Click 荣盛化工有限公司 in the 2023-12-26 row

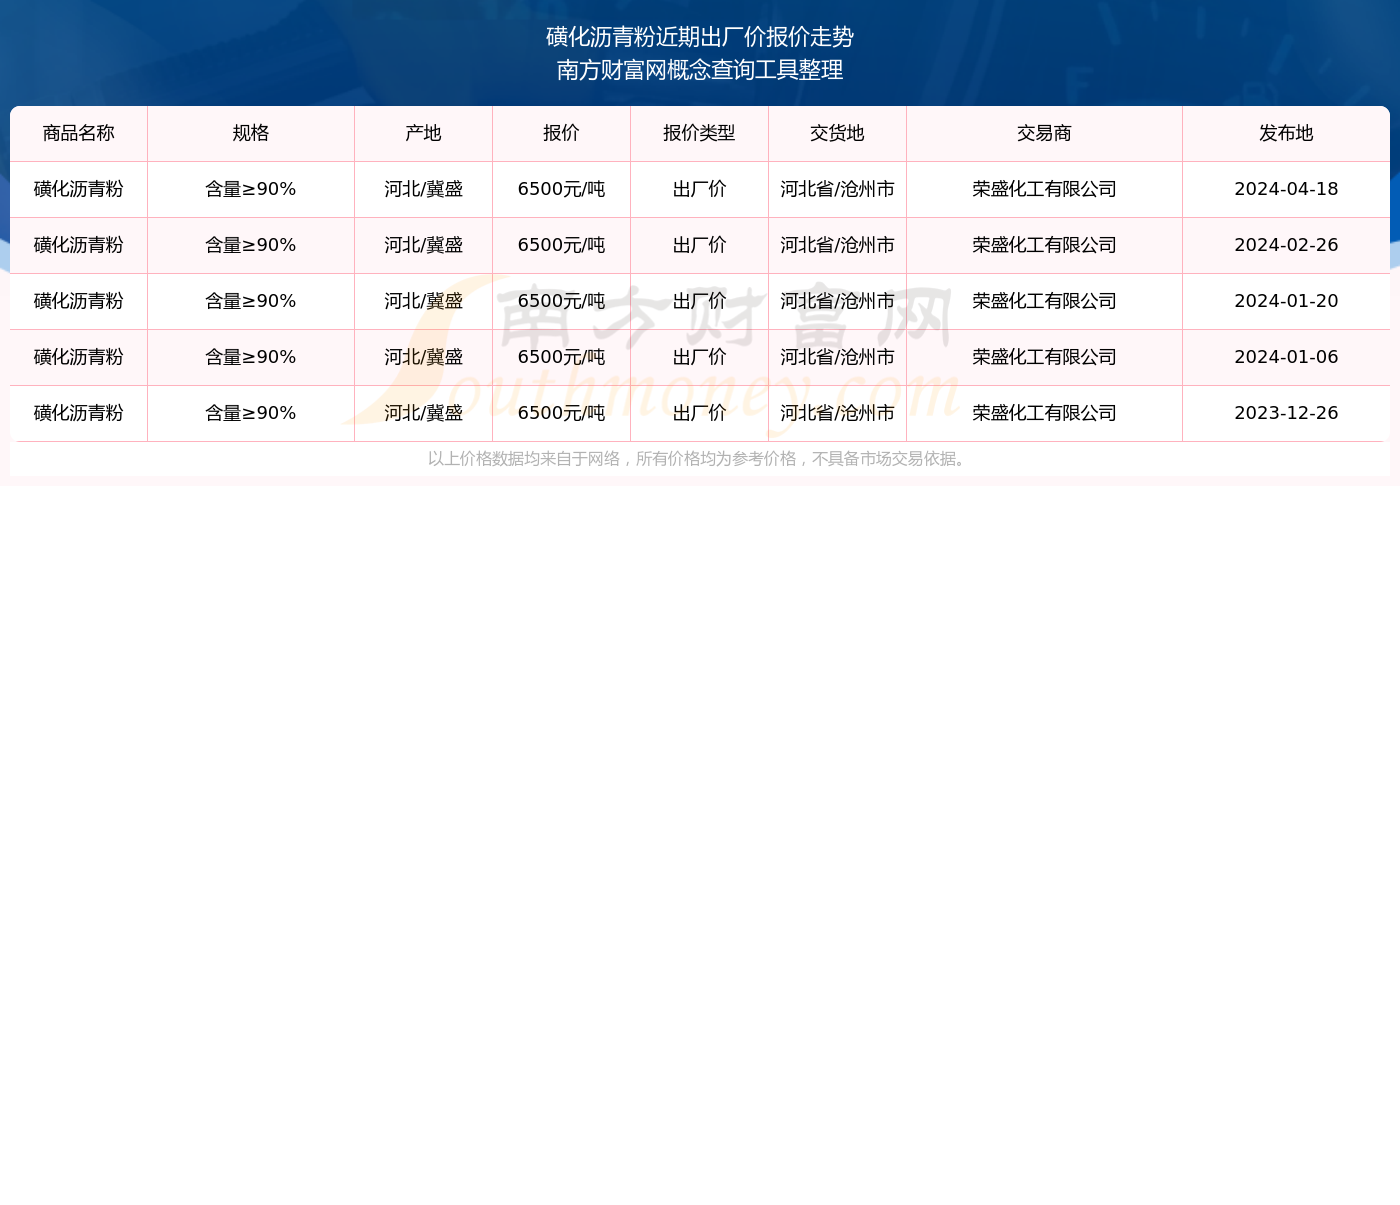[1044, 413]
